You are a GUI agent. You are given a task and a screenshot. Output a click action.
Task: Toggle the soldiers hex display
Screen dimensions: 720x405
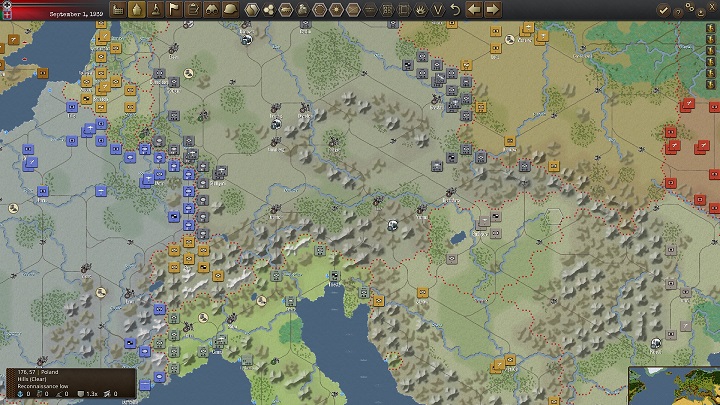pyautogui.click(x=303, y=10)
